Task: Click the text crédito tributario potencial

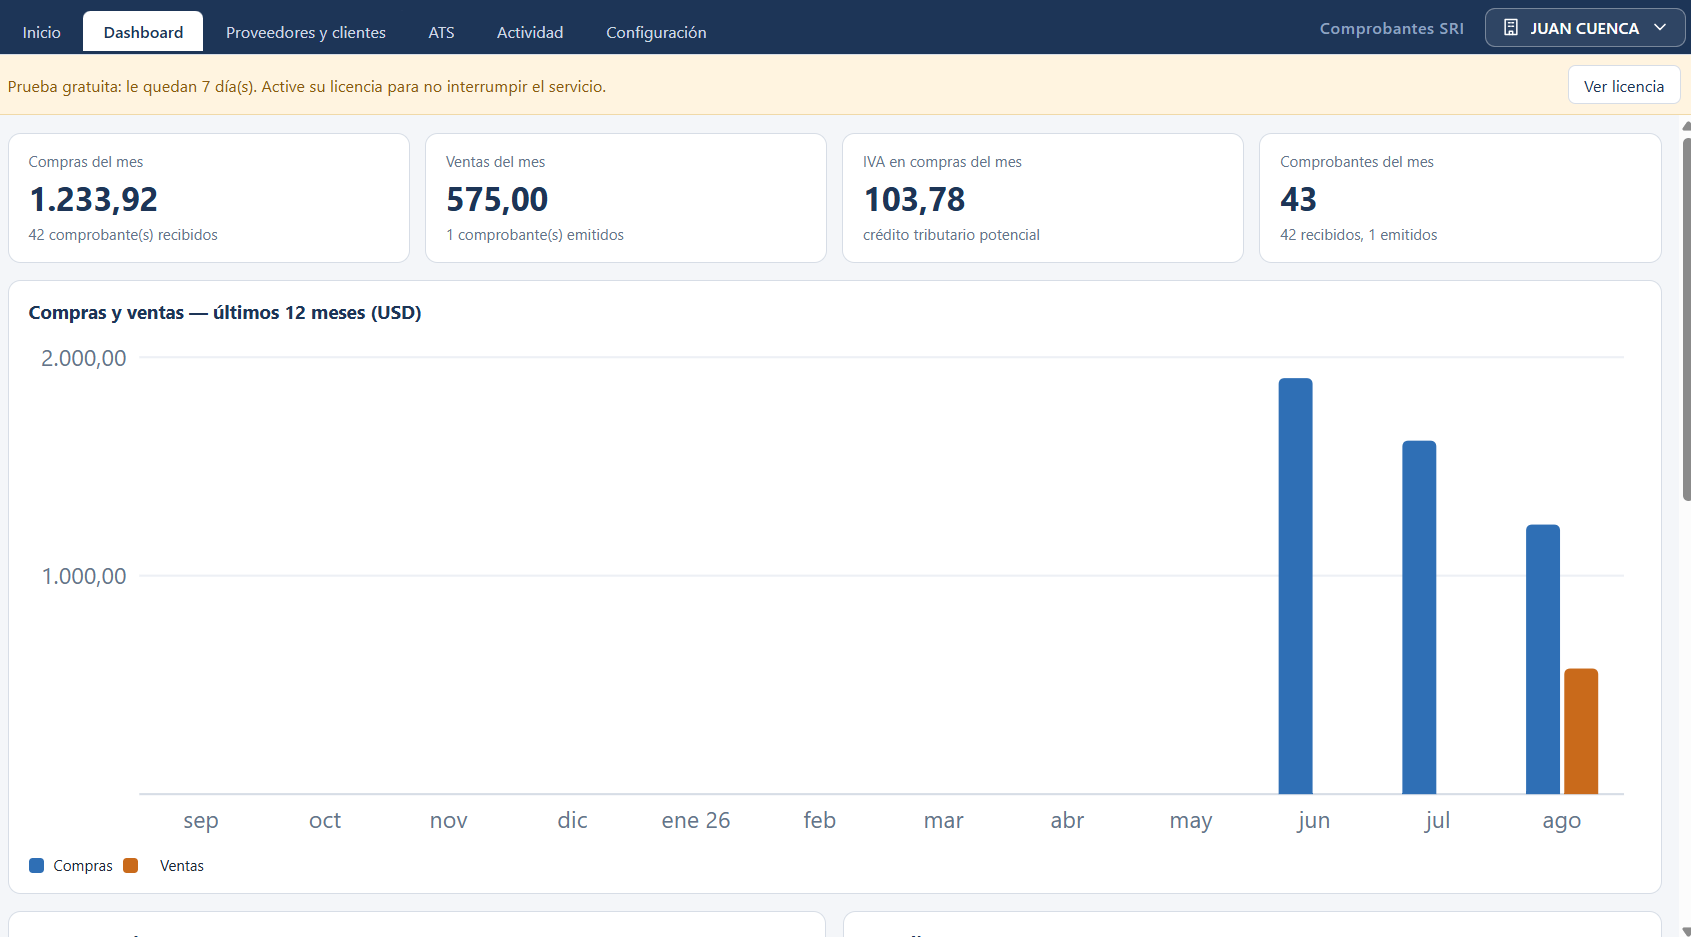Action: click(x=951, y=235)
